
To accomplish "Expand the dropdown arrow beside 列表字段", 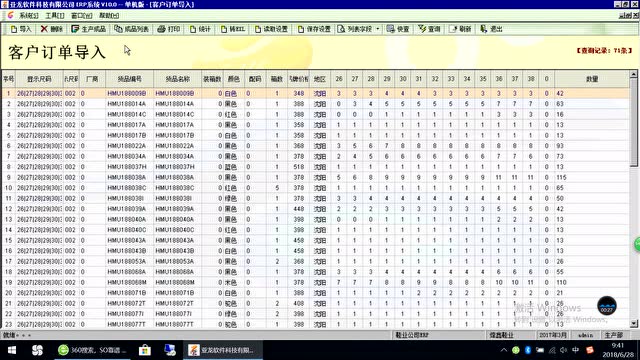I will point(378,29).
